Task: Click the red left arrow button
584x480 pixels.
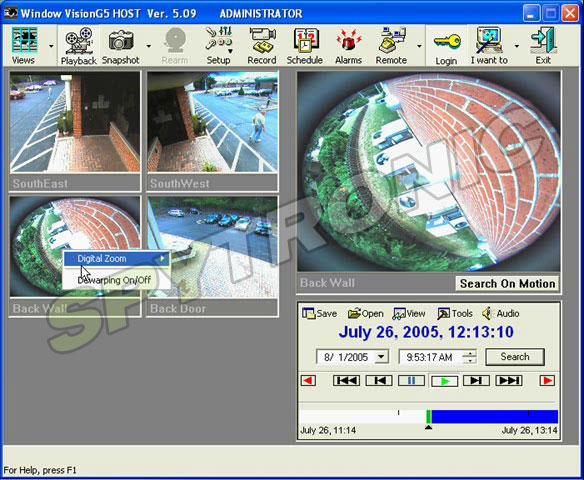Action: click(x=308, y=381)
